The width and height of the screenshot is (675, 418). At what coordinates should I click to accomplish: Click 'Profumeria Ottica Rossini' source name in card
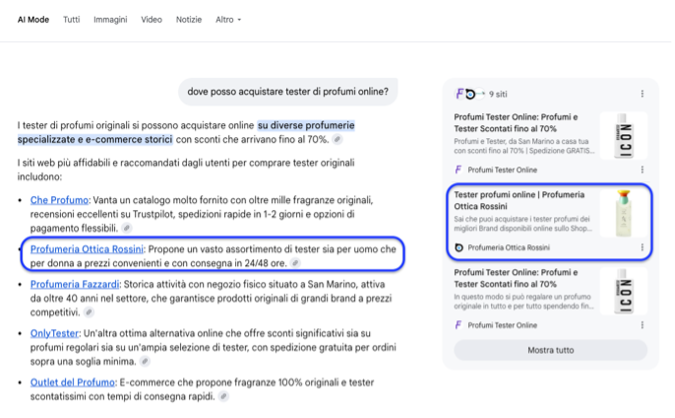(509, 248)
